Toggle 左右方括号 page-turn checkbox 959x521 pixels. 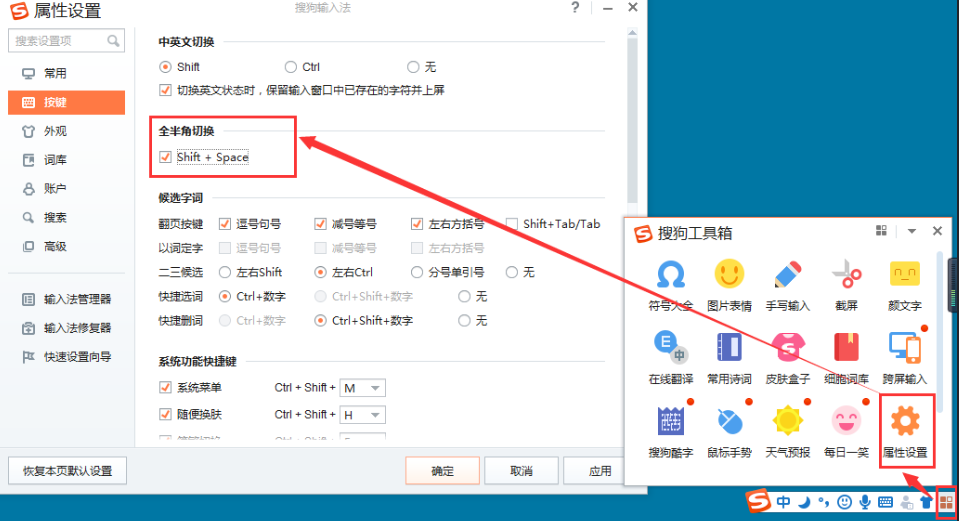pos(417,224)
